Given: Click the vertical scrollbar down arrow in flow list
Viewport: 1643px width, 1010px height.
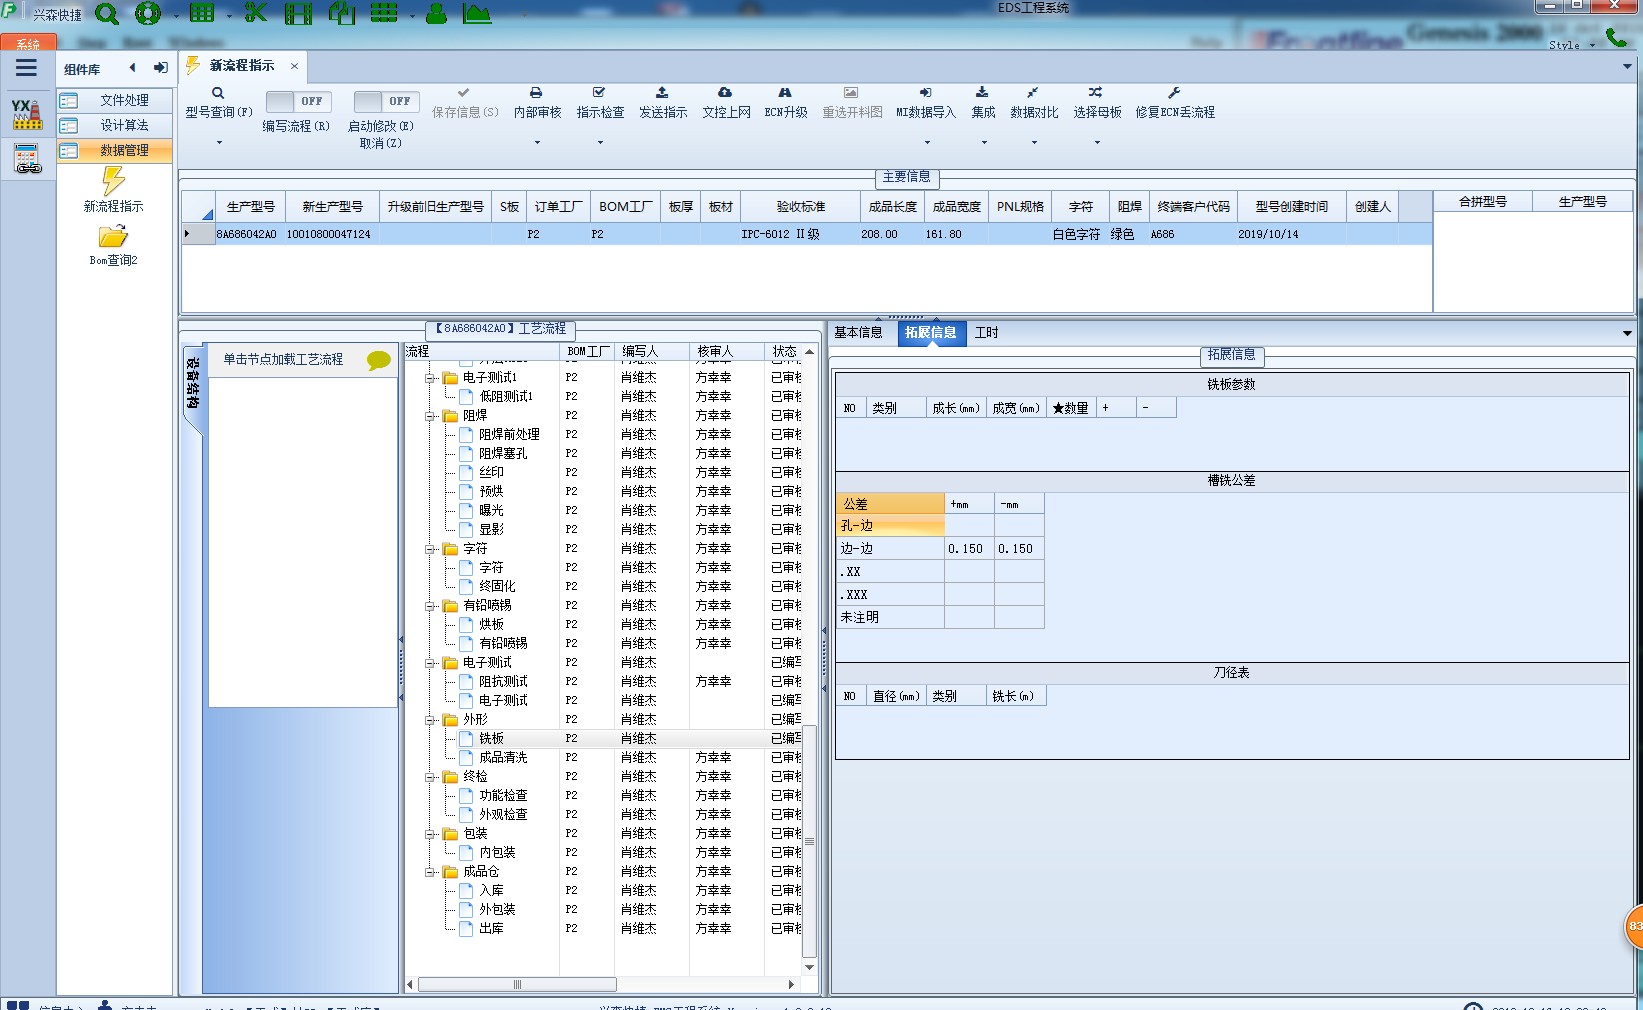Looking at the screenshot, I should tap(809, 968).
